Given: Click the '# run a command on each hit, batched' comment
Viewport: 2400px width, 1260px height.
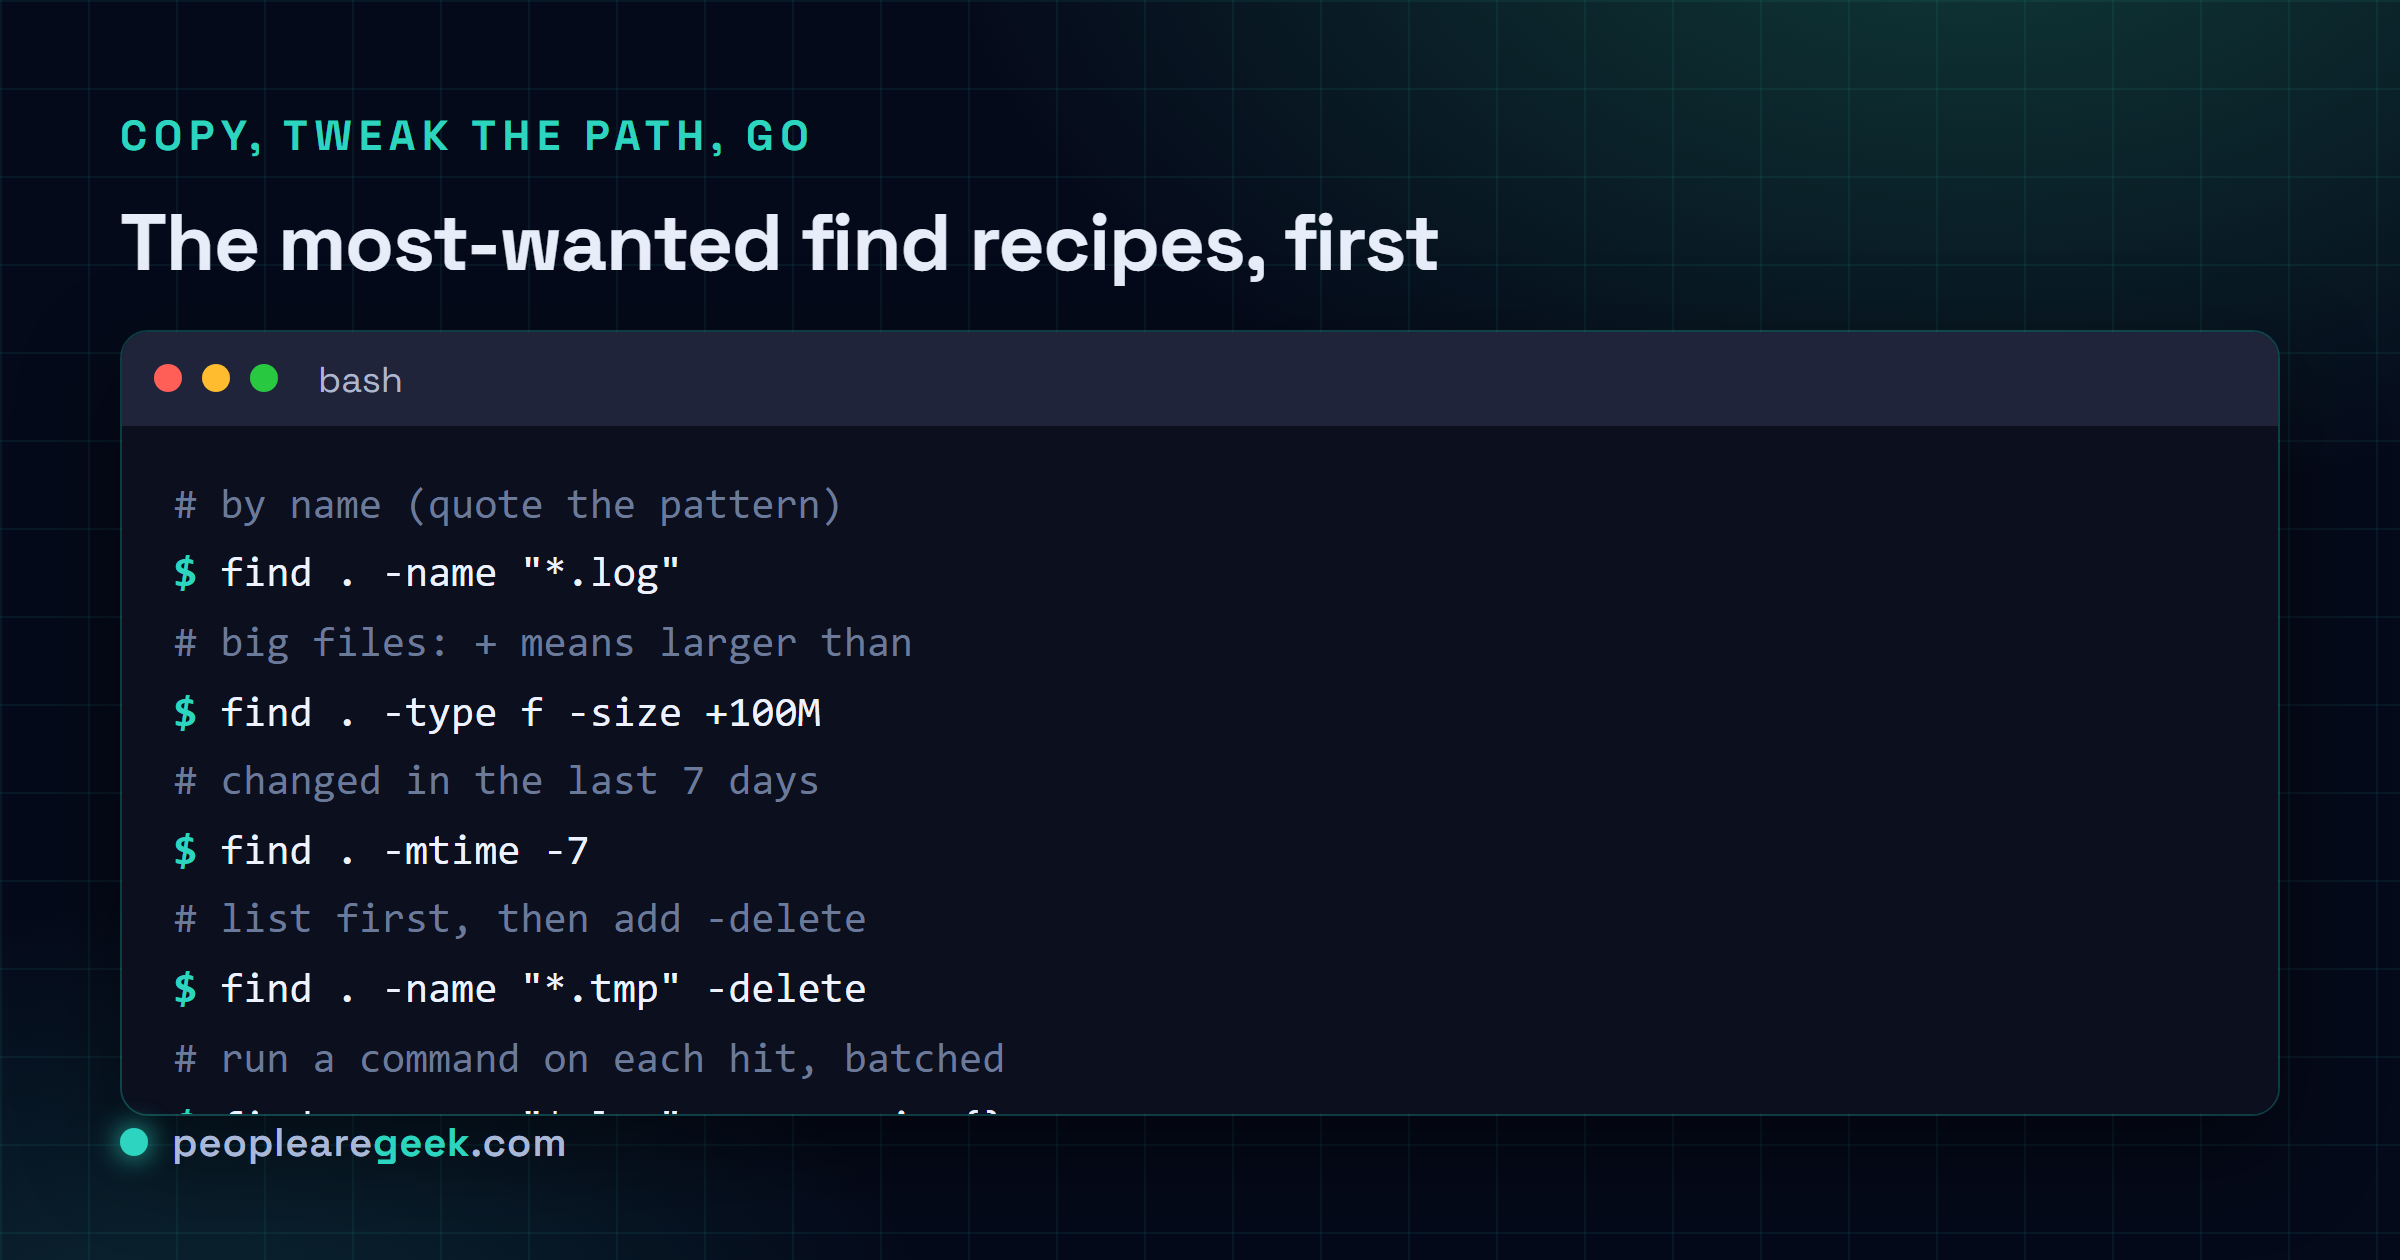Looking at the screenshot, I should (x=589, y=1059).
